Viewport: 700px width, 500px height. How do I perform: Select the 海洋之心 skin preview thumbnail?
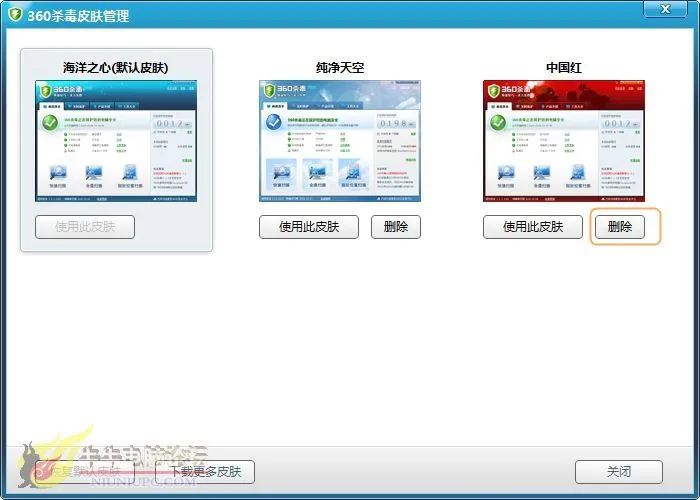[116, 141]
